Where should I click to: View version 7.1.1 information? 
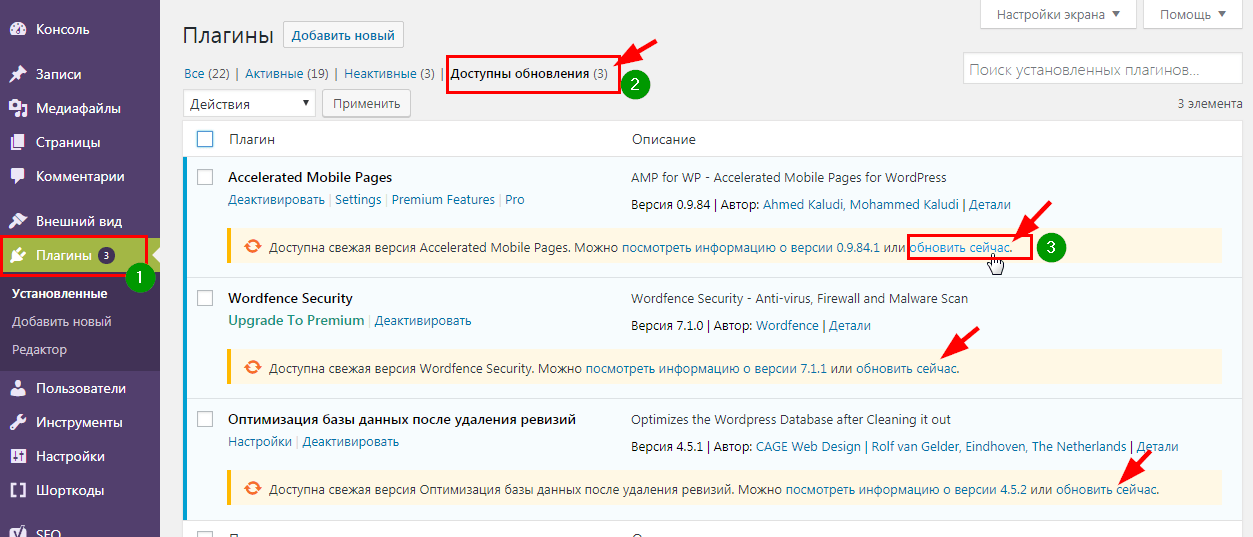[x=706, y=369]
